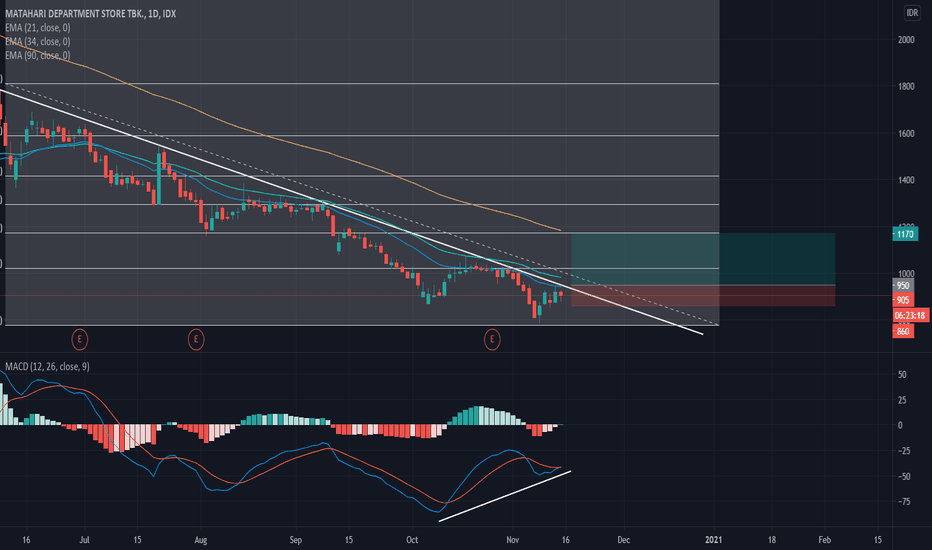Viewport: 932px width, 550px height.
Task: Click the 1800 price axis label
Action: pos(906,86)
